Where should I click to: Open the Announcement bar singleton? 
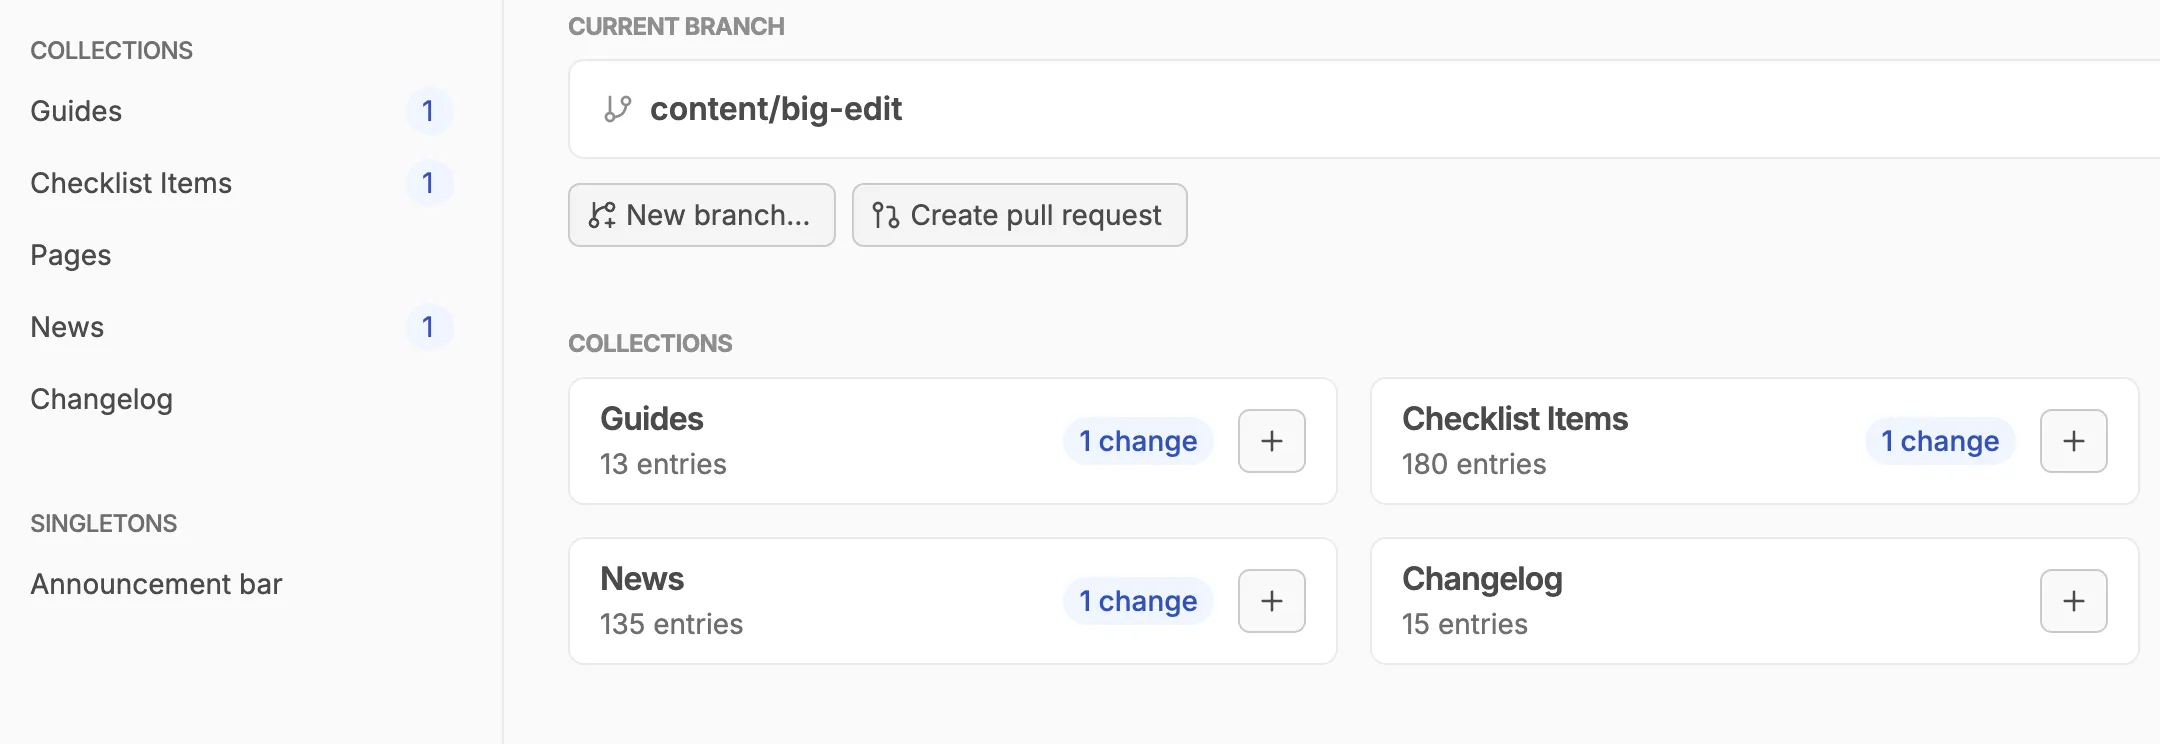pyautogui.click(x=156, y=583)
